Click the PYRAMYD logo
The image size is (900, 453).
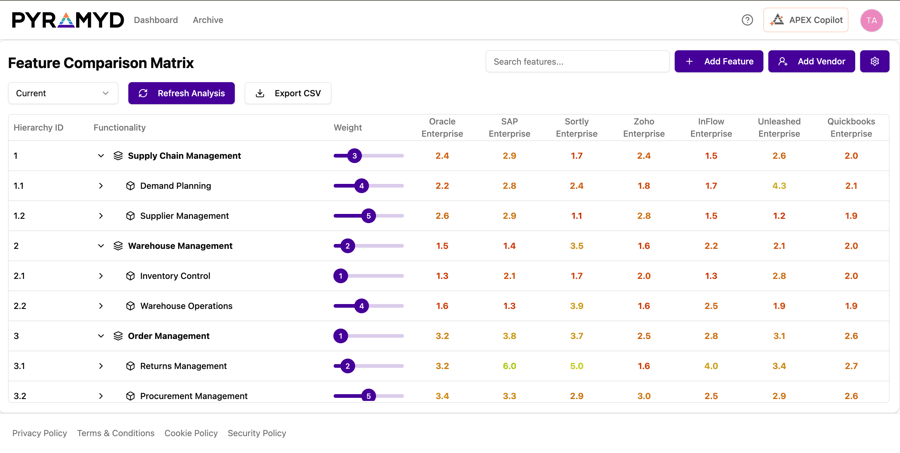68,20
